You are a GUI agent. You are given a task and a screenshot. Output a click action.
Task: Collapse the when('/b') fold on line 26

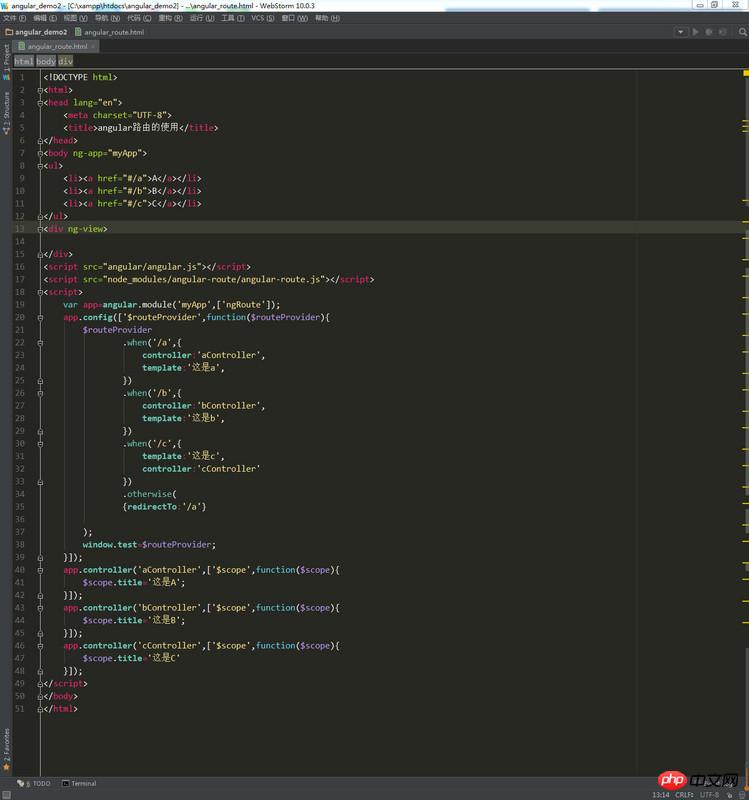[x=40, y=394]
